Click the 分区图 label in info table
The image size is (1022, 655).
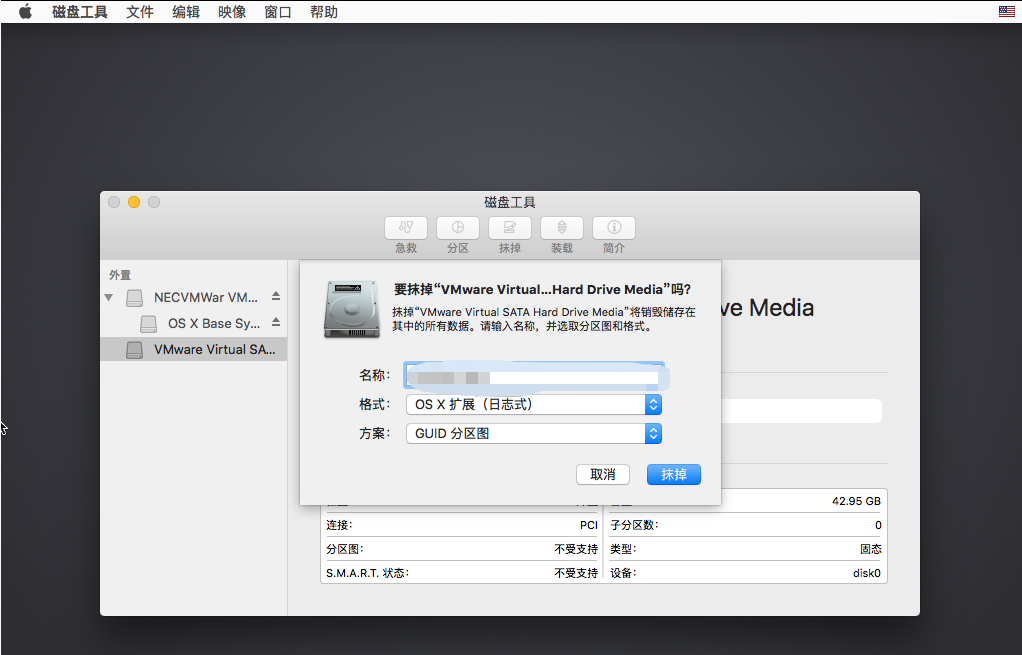tap(345, 549)
